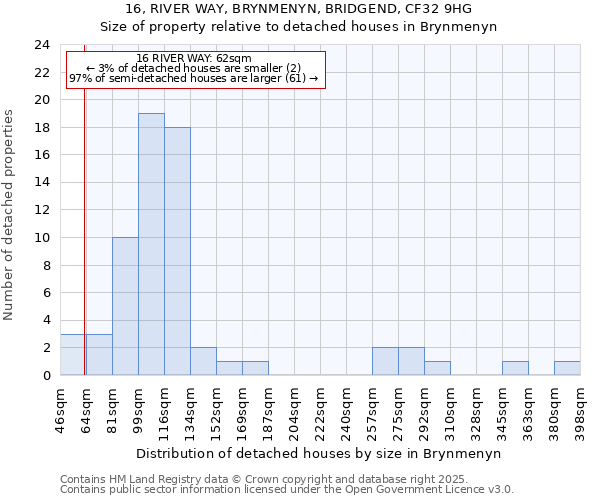Click the y-axis tick label '6'
600x500 pixels.
[x=47, y=293]
